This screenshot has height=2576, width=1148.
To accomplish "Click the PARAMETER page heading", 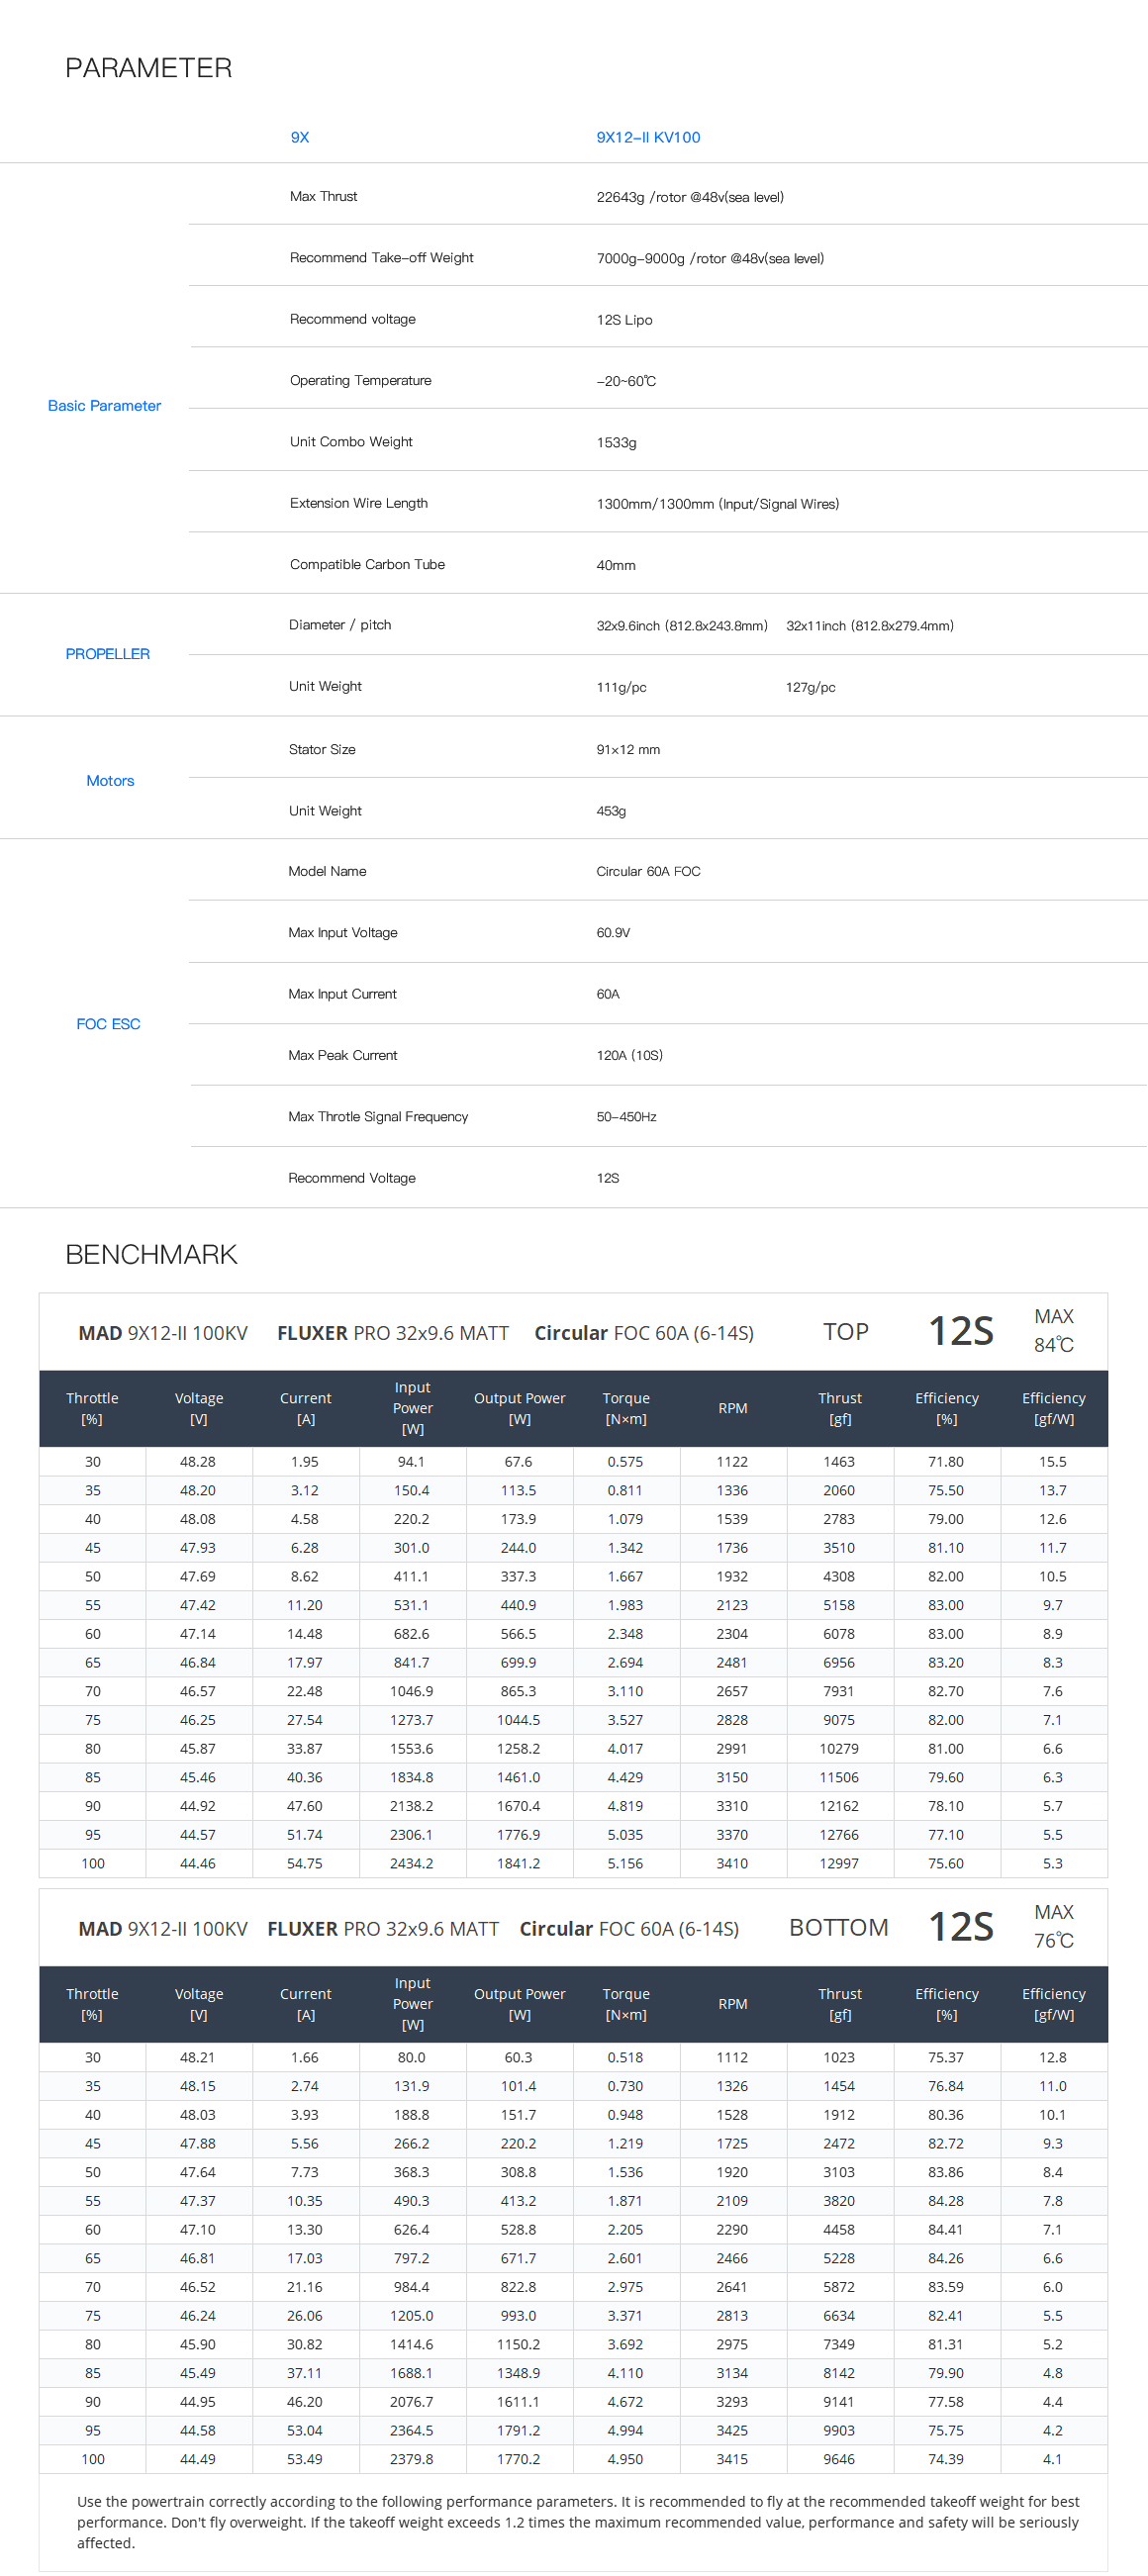I will pyautogui.click(x=148, y=68).
